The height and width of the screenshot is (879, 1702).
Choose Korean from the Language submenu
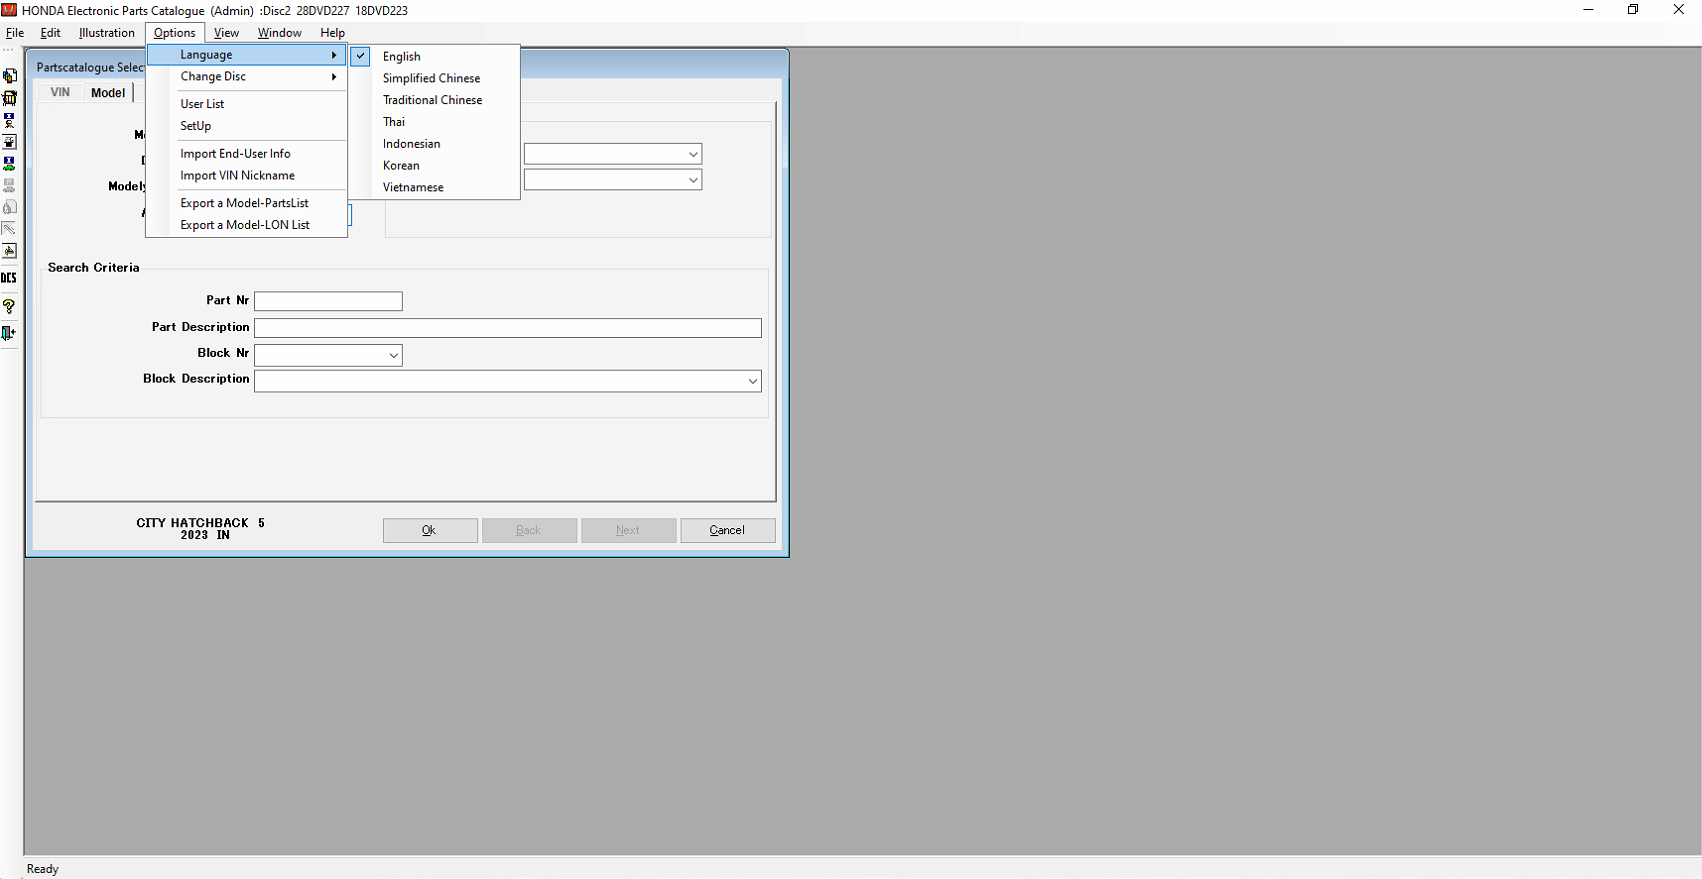(401, 166)
